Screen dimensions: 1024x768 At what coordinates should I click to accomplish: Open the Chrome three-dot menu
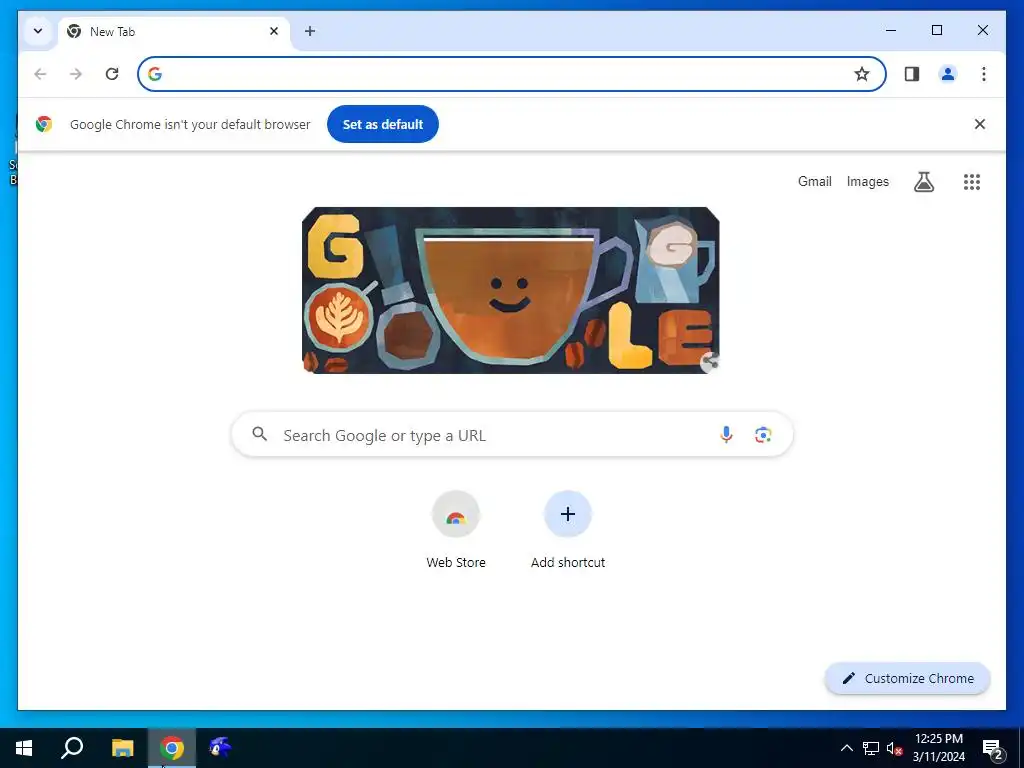click(984, 74)
